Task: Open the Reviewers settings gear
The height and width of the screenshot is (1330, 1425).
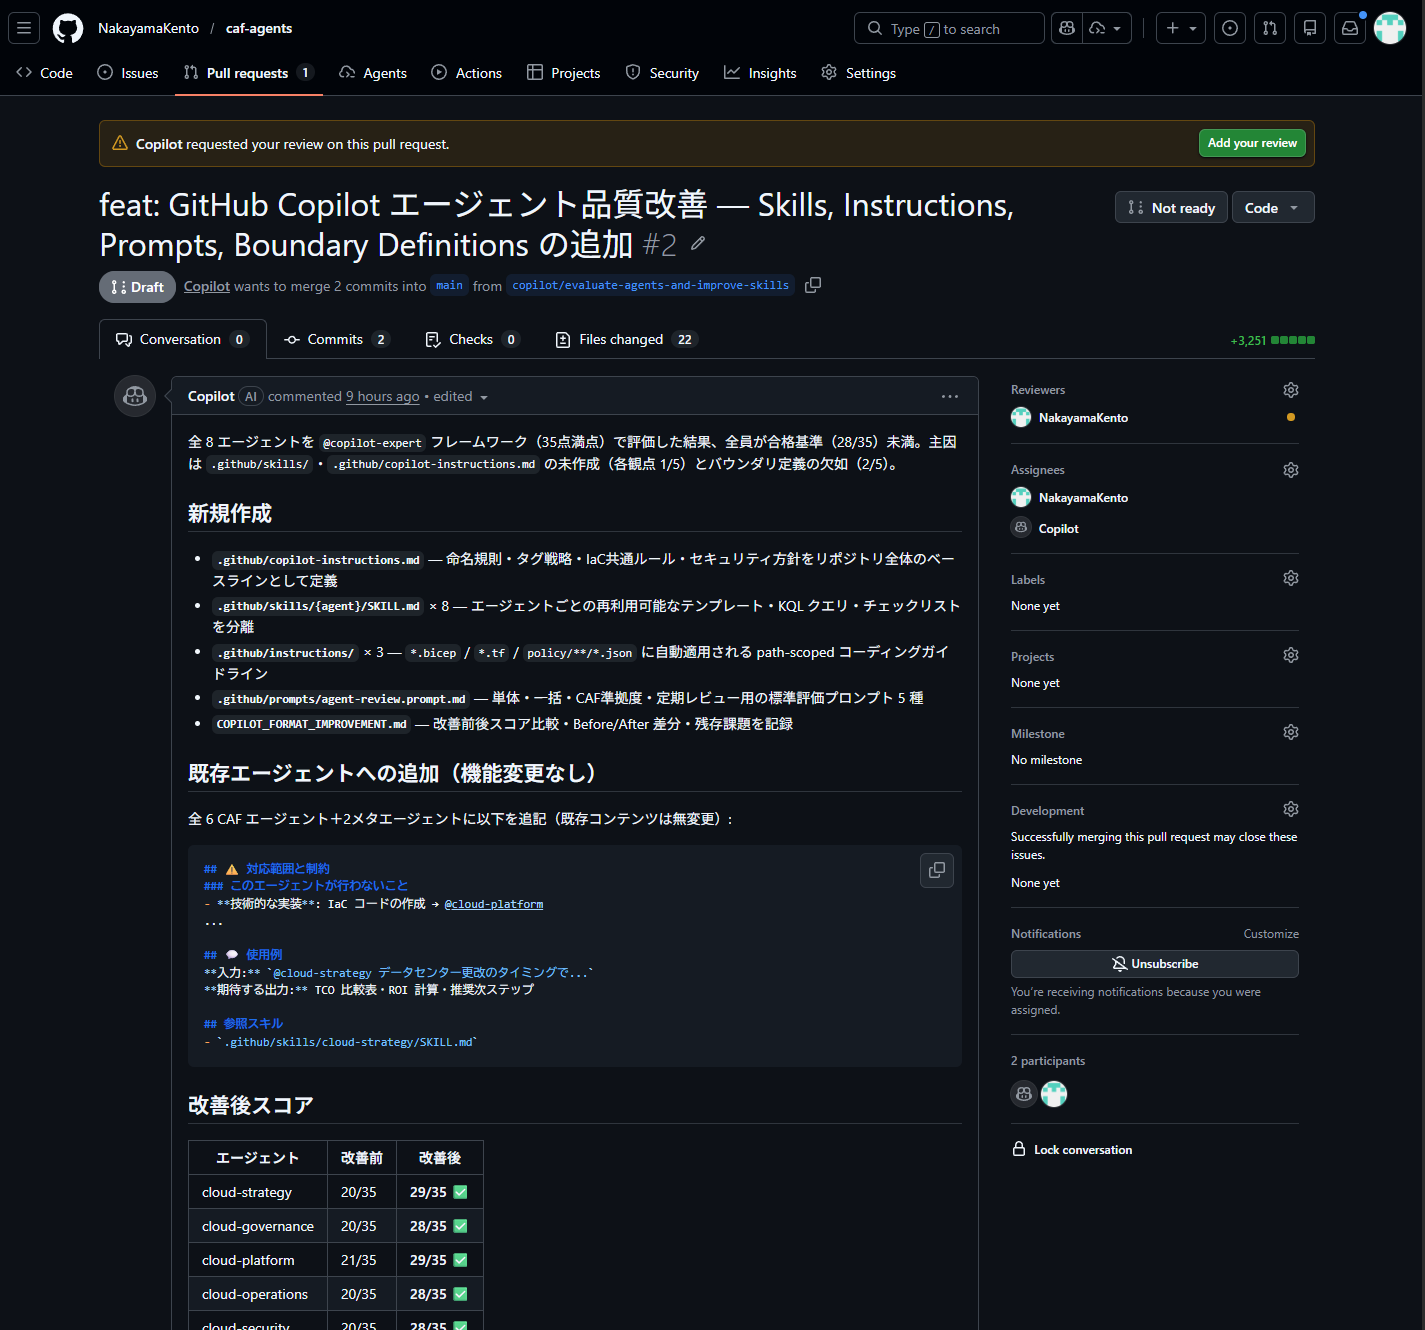Action: tap(1290, 389)
